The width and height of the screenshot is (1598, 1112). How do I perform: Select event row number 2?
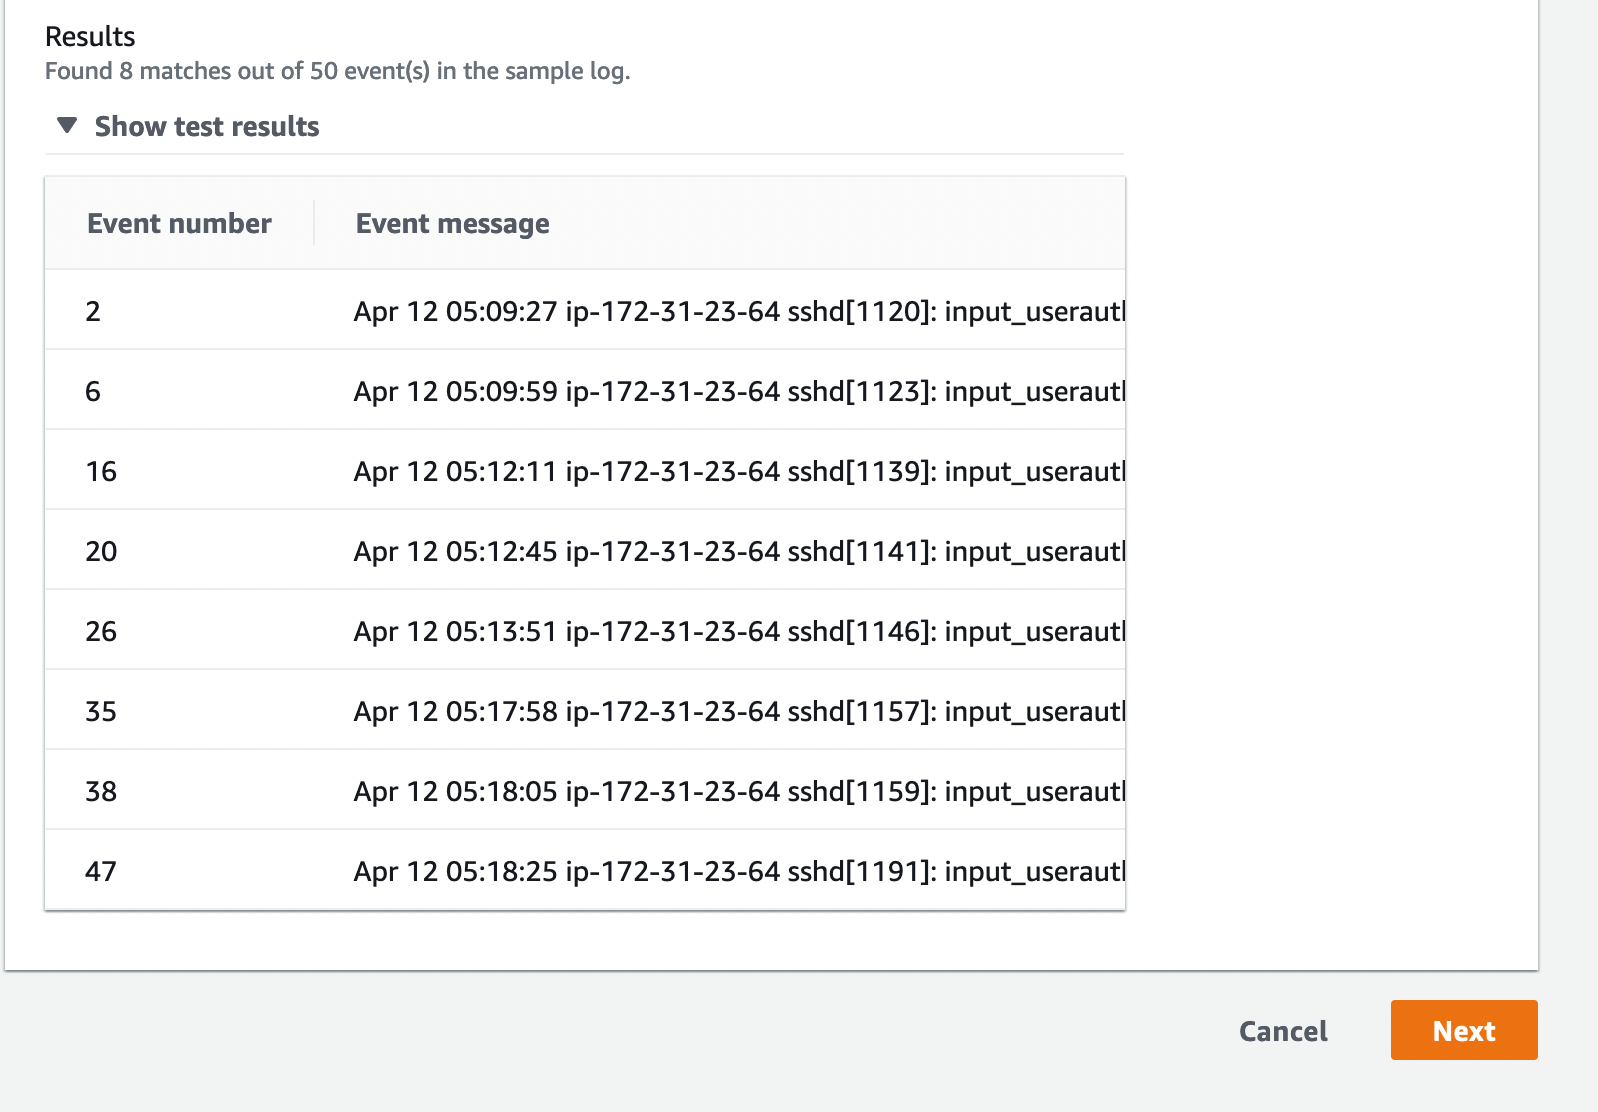click(93, 311)
